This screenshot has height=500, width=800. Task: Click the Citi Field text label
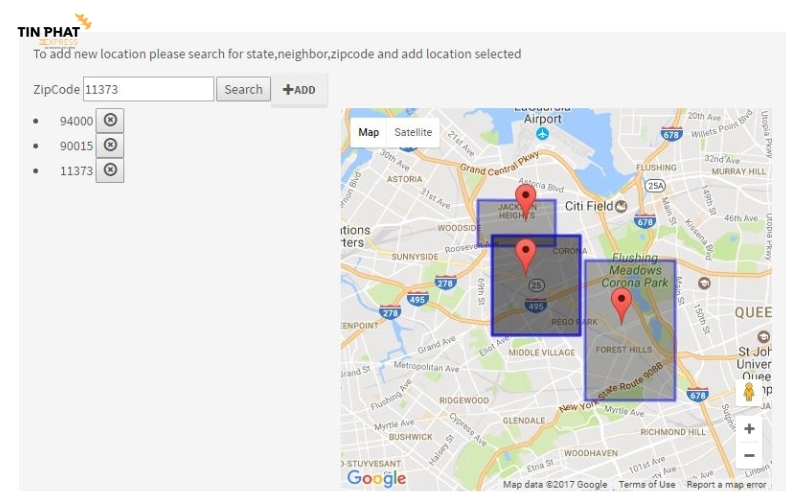click(x=589, y=206)
